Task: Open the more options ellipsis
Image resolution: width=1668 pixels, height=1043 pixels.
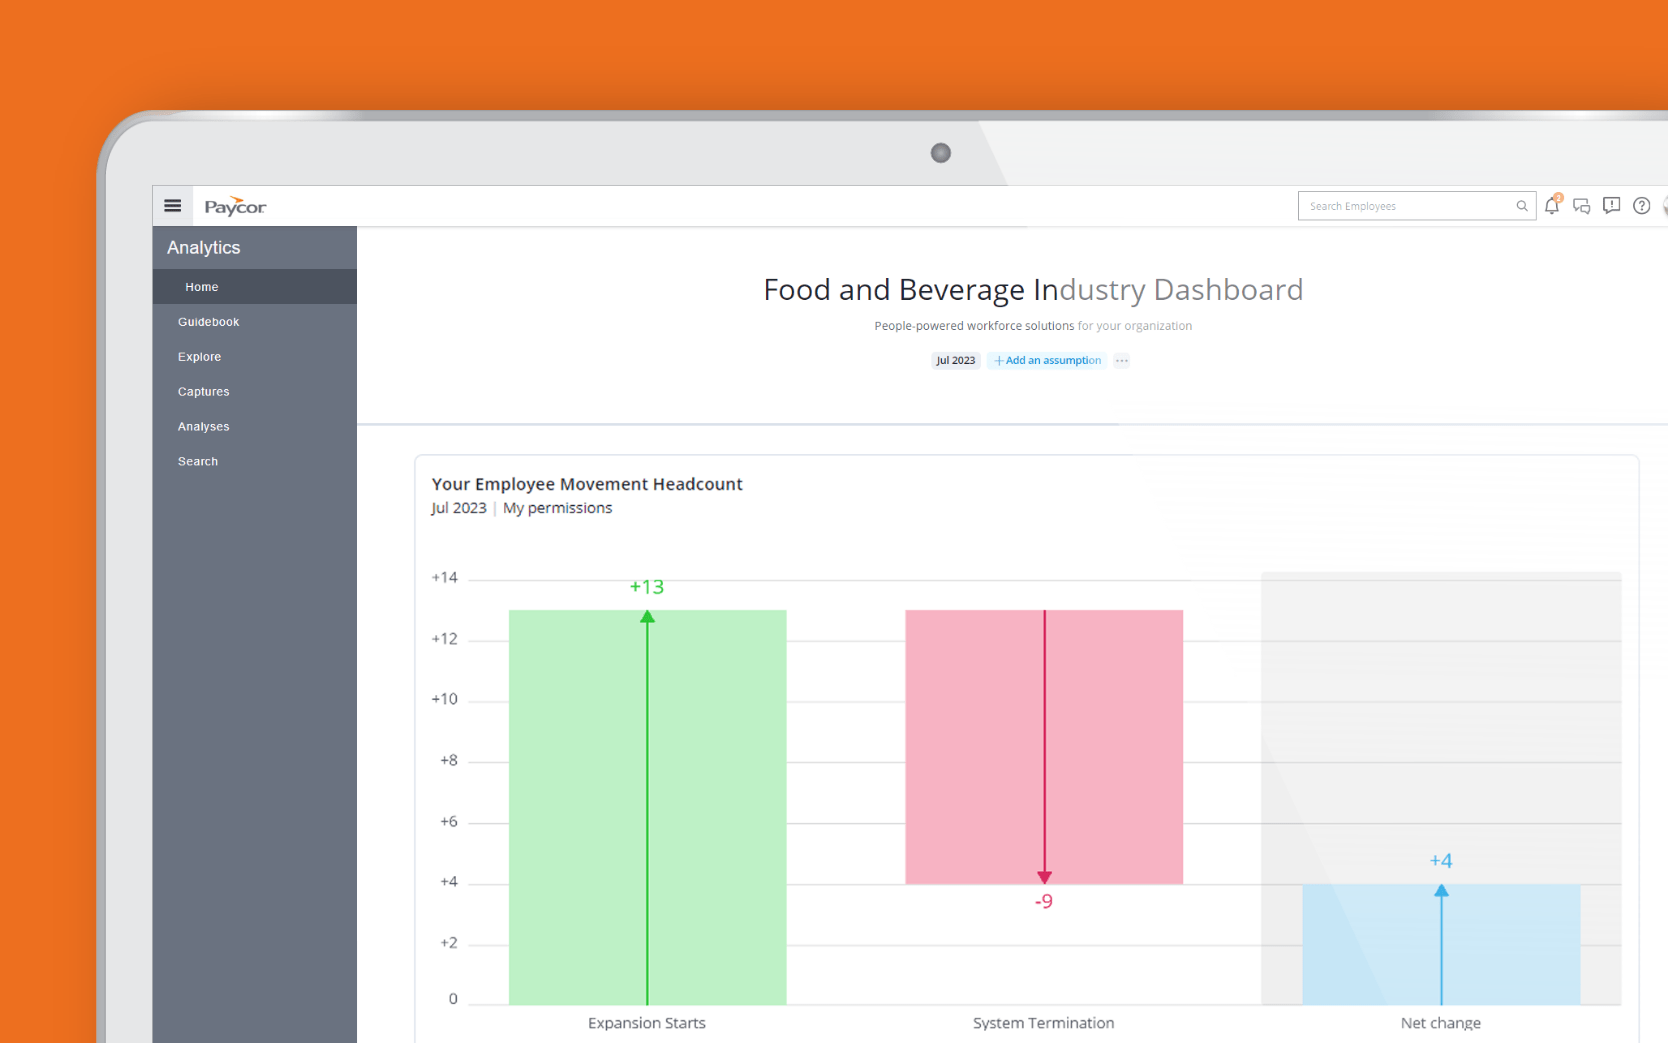Action: [1122, 361]
